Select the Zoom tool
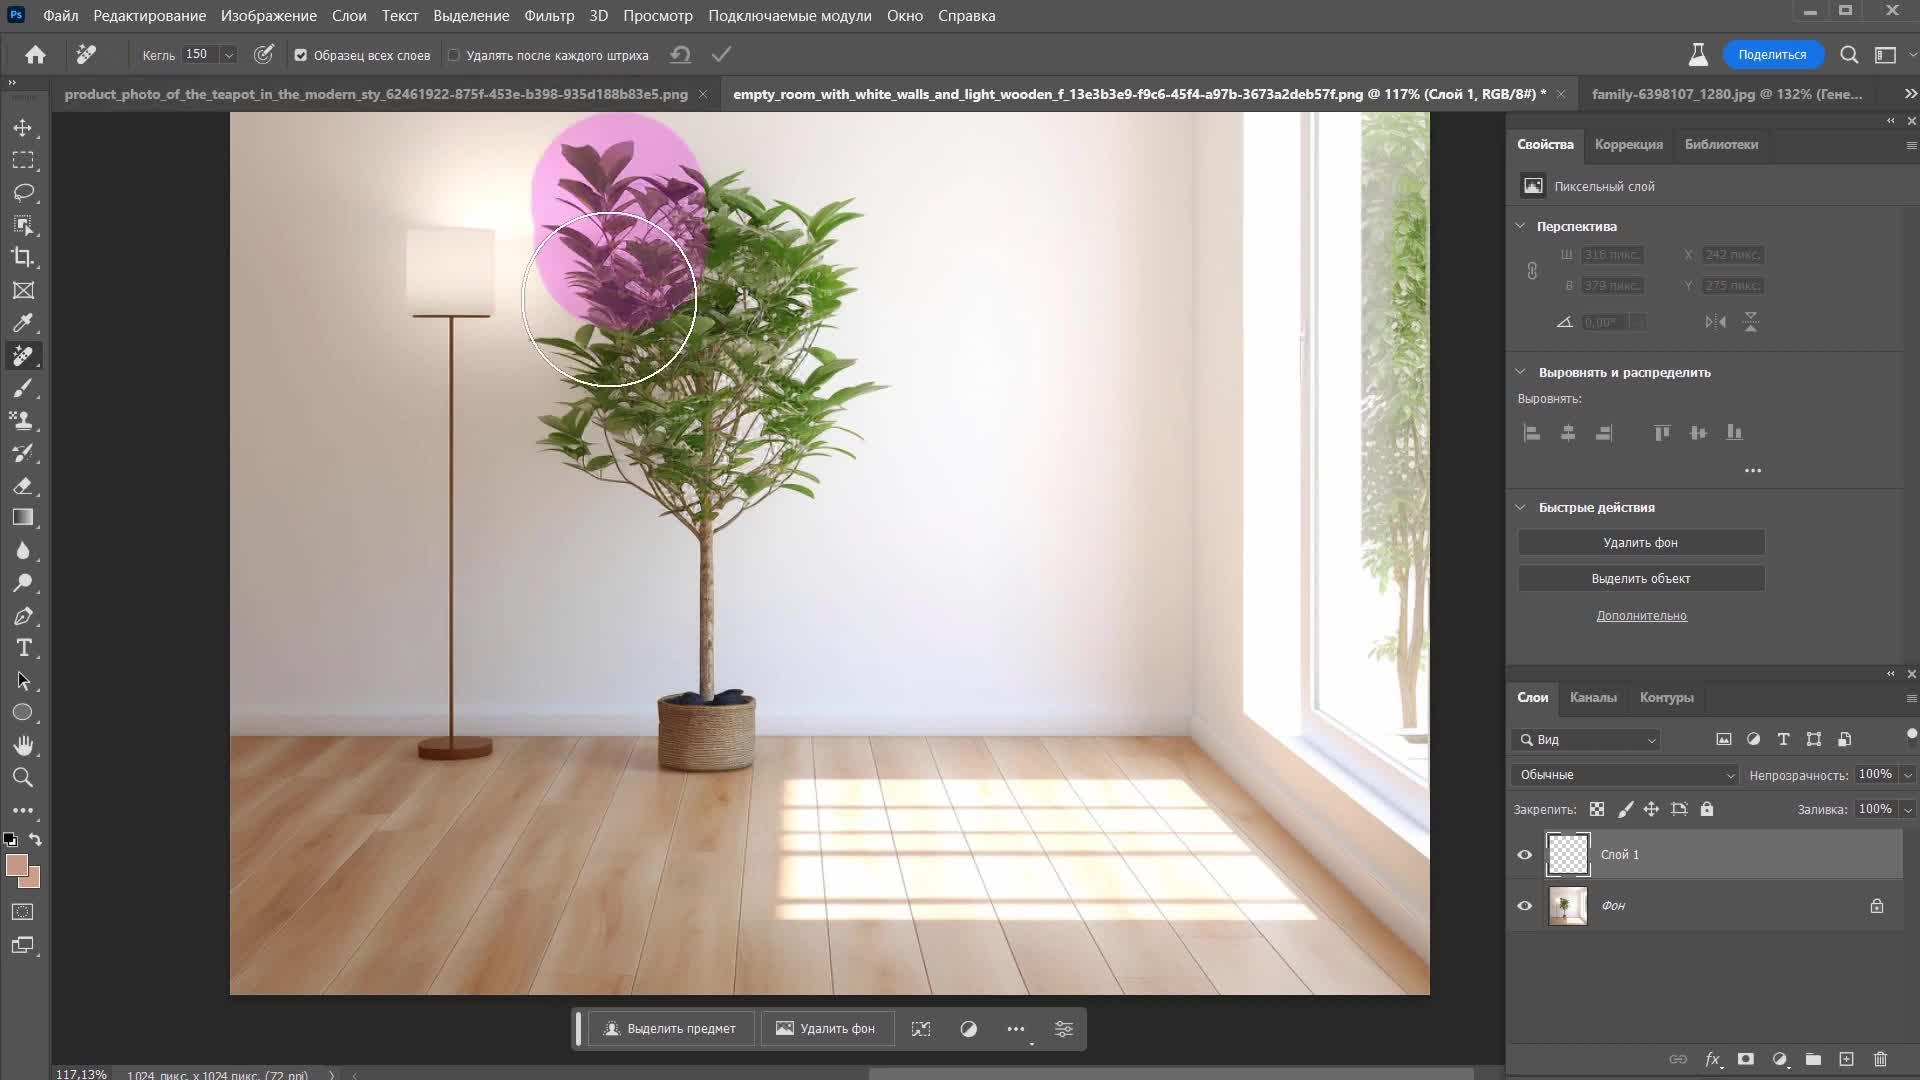The image size is (1920, 1080). (x=23, y=777)
